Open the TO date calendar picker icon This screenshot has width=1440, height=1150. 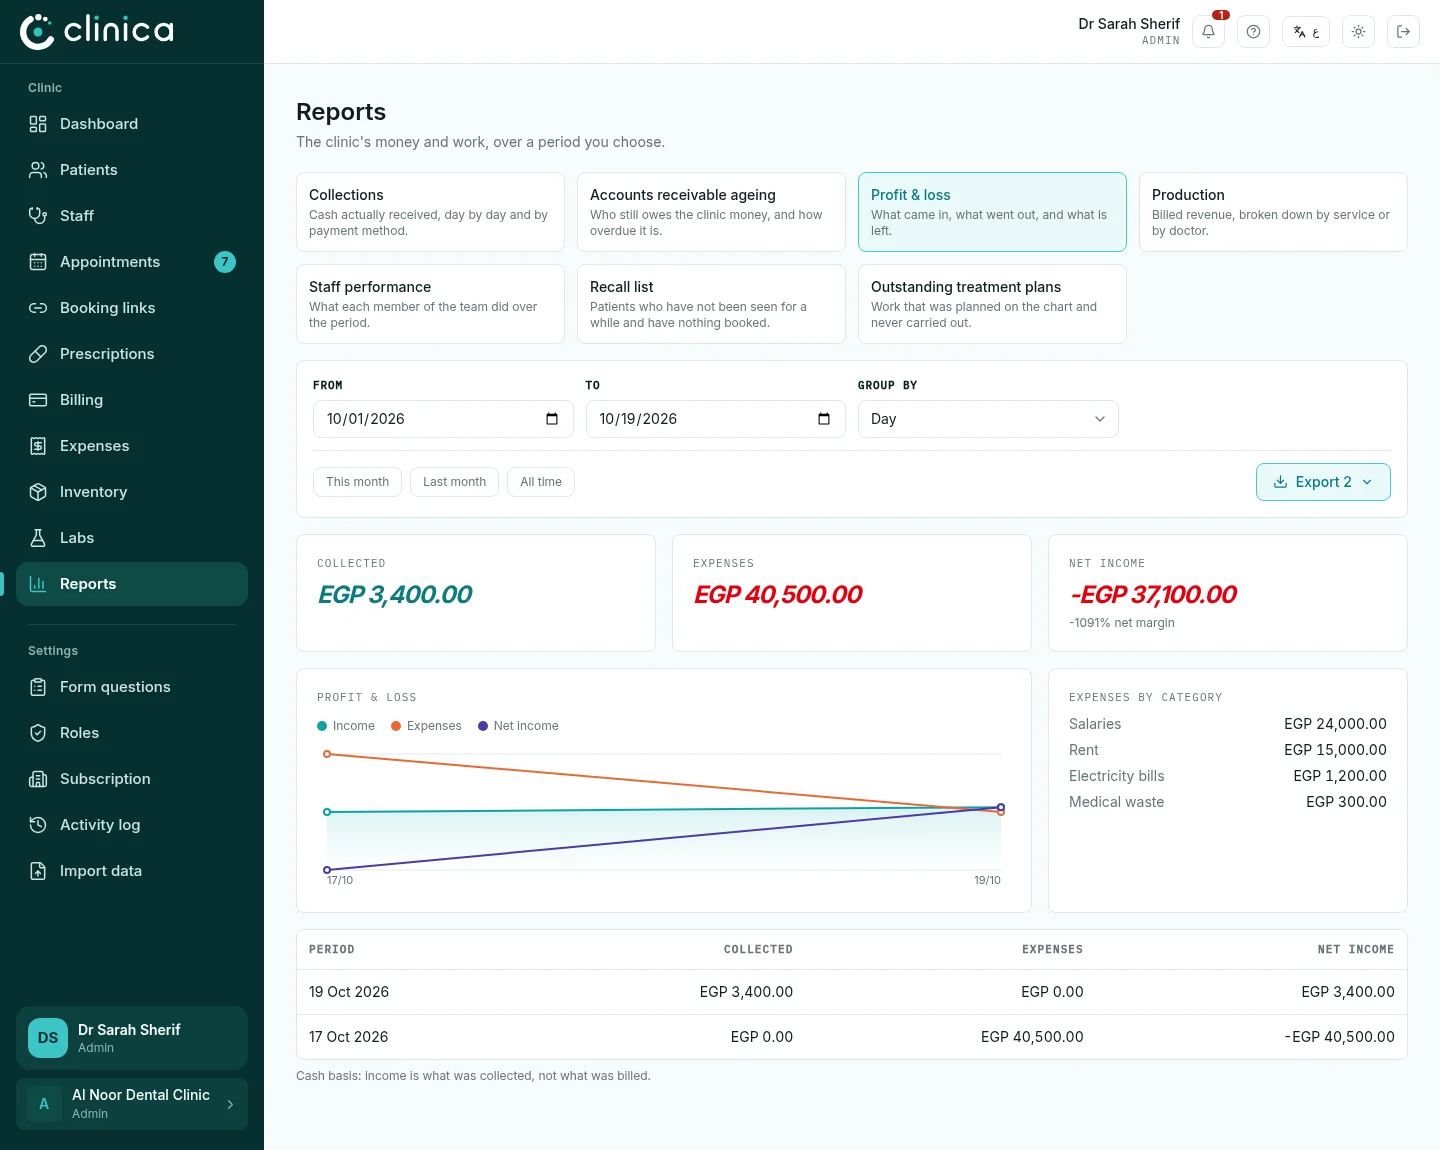824,419
